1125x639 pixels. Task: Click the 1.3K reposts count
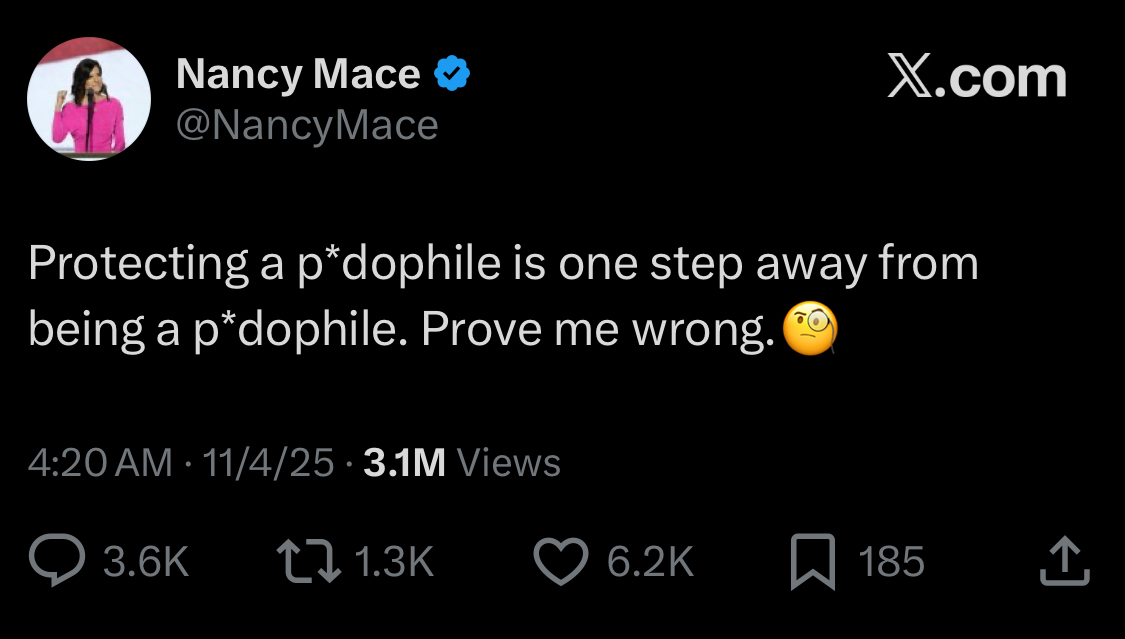pyautogui.click(x=394, y=561)
